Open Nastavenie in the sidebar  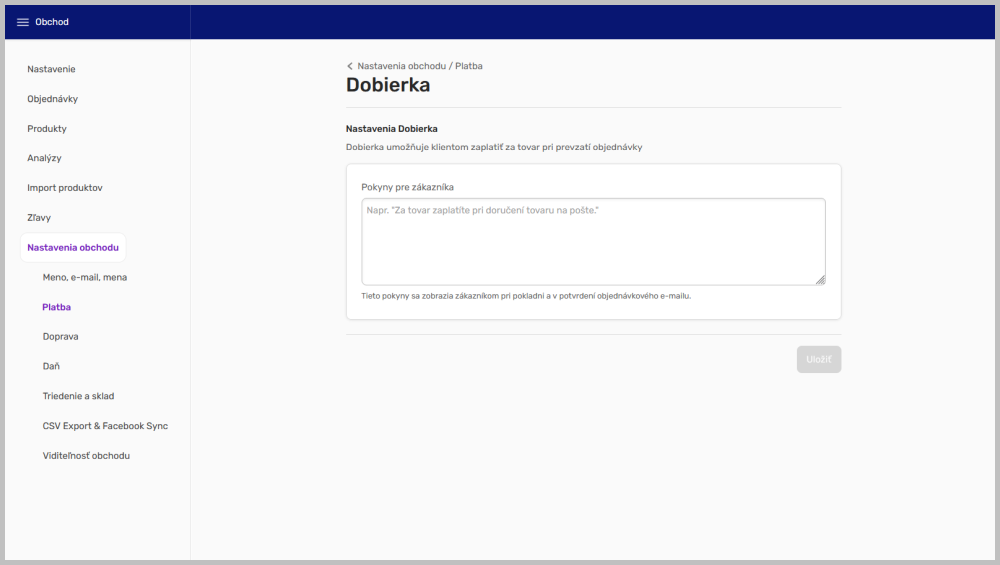[x=51, y=69]
